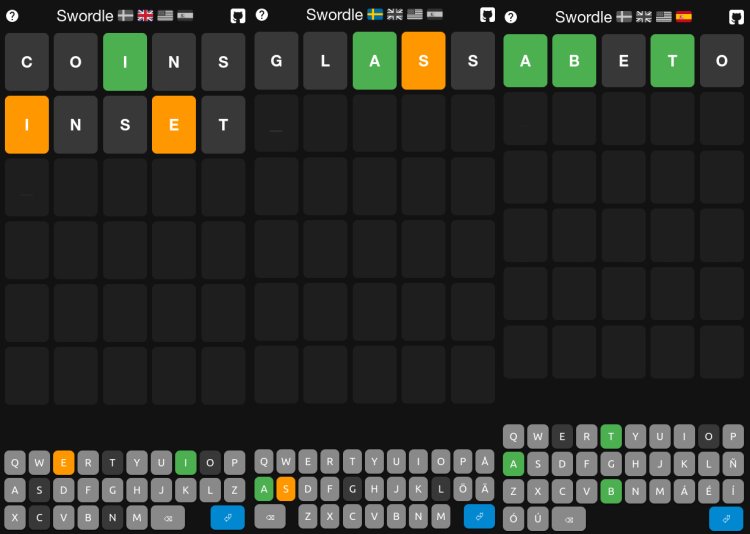
Task: Tap the É key on Spanish keyboard
Action: tap(709, 491)
